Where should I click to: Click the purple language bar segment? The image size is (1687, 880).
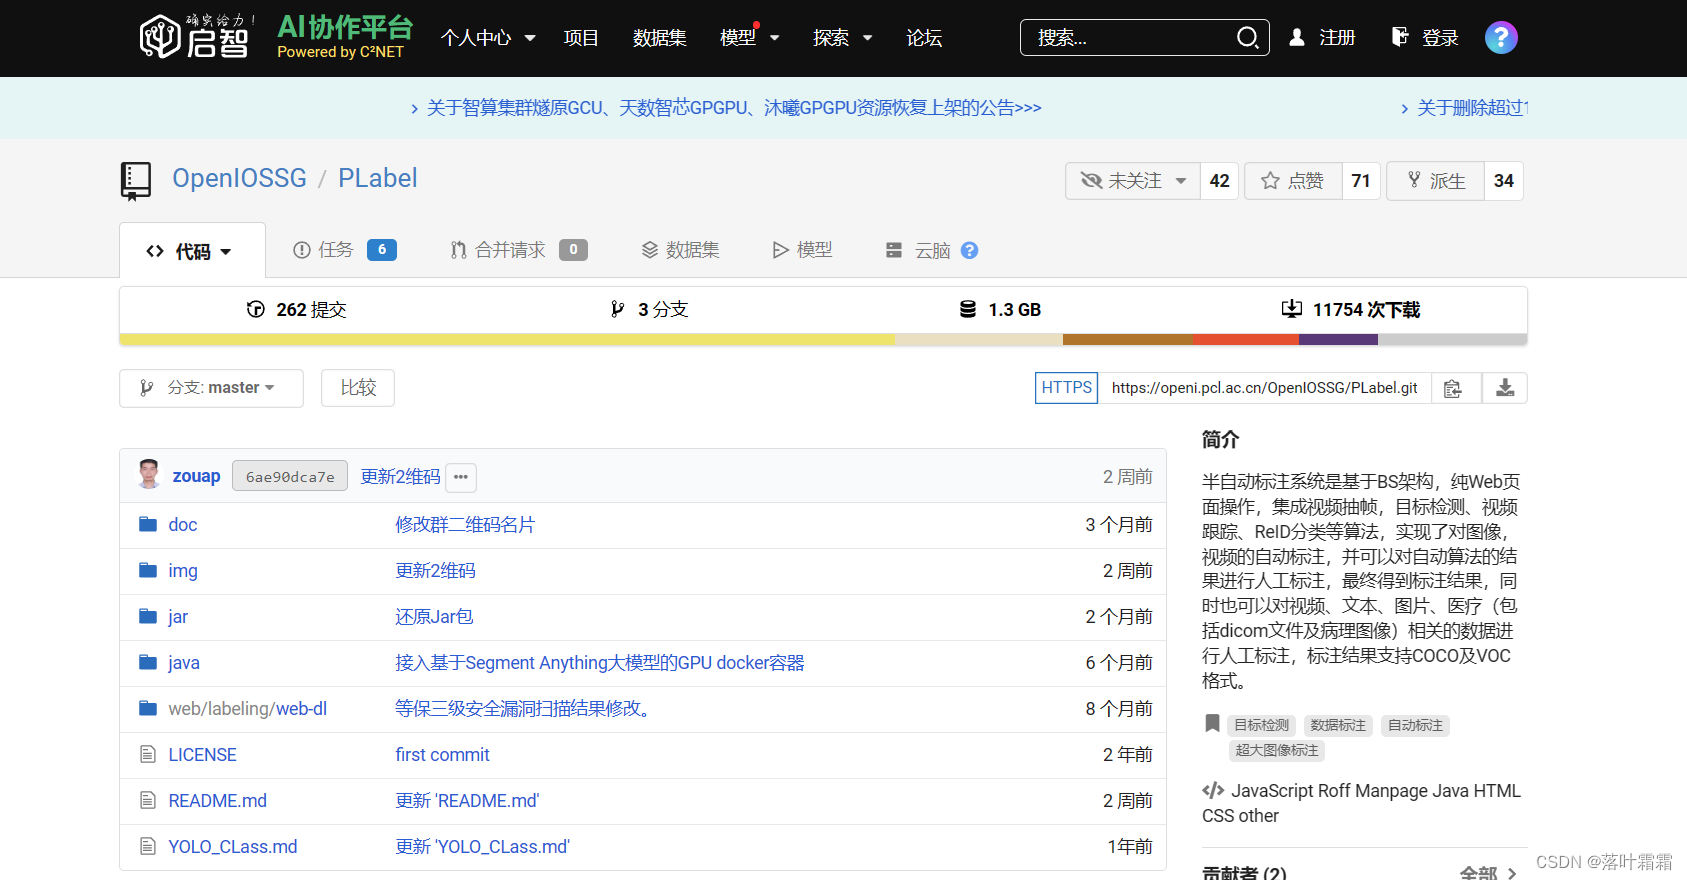1338,340
